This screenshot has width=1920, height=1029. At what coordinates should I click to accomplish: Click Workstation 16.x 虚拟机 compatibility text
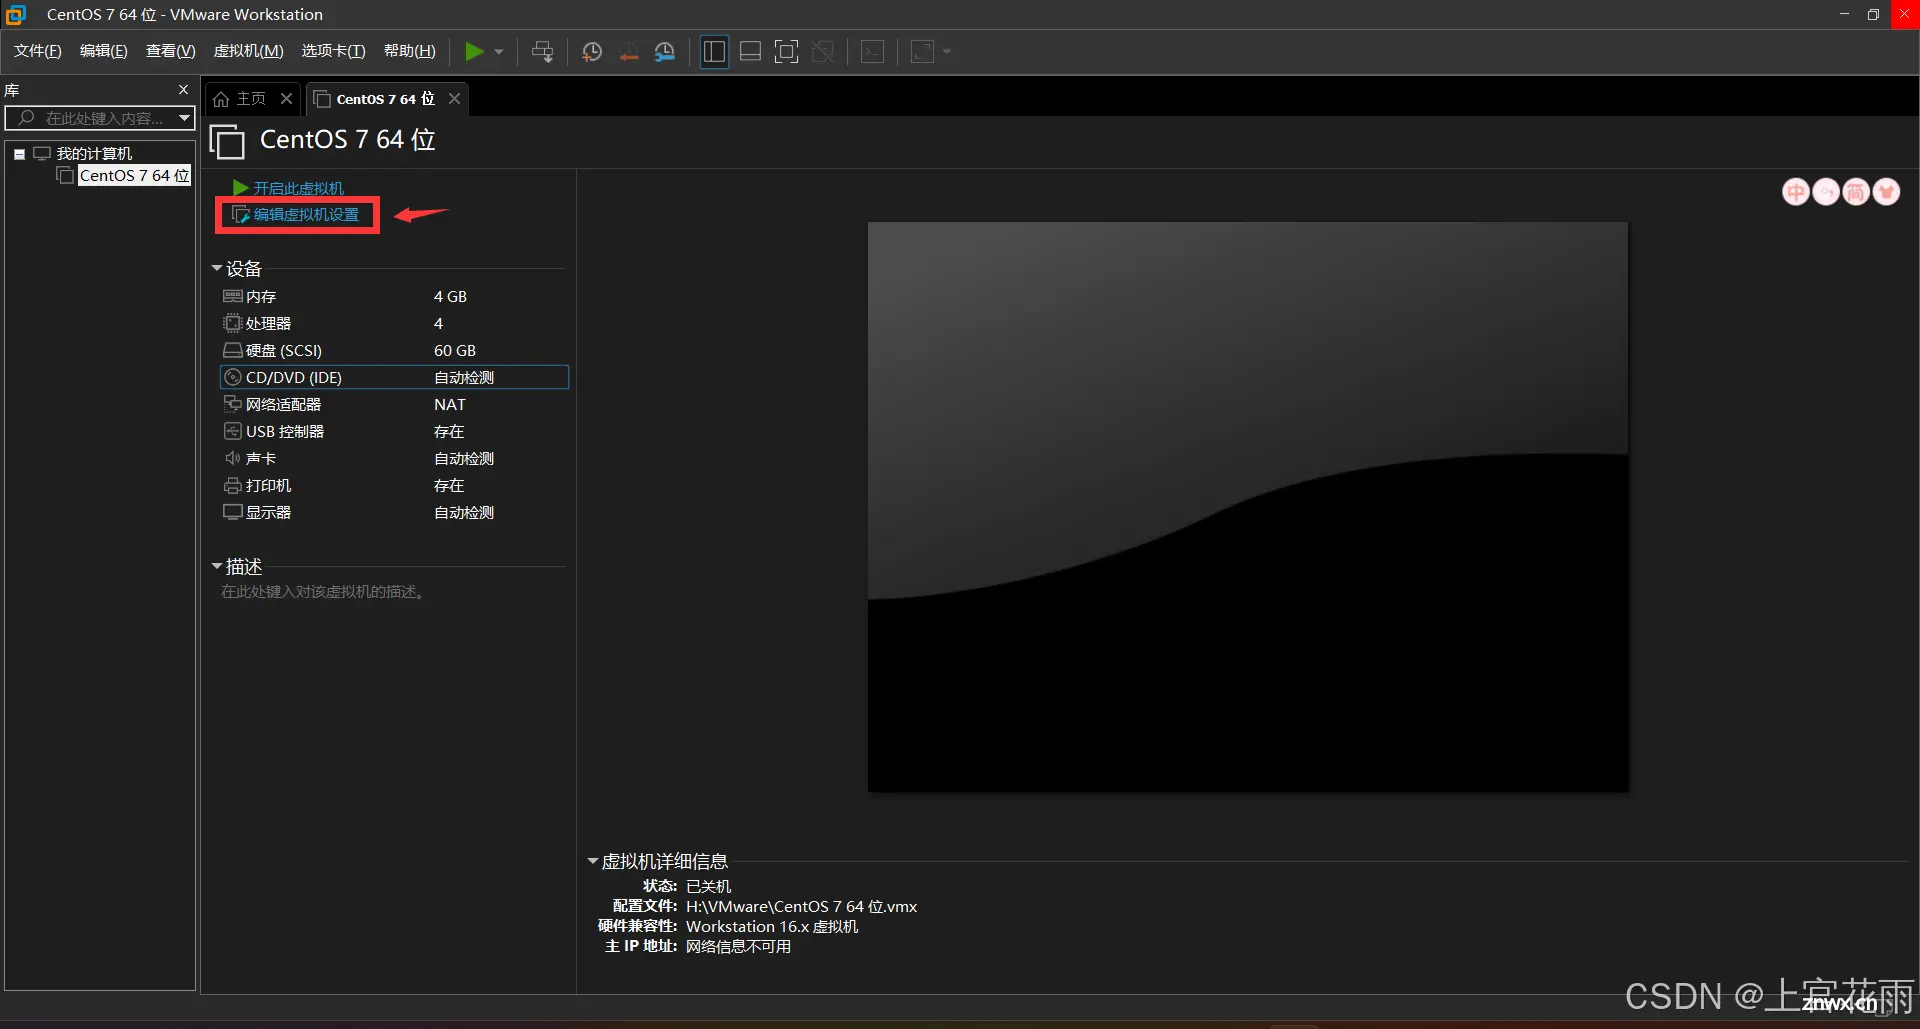click(772, 926)
